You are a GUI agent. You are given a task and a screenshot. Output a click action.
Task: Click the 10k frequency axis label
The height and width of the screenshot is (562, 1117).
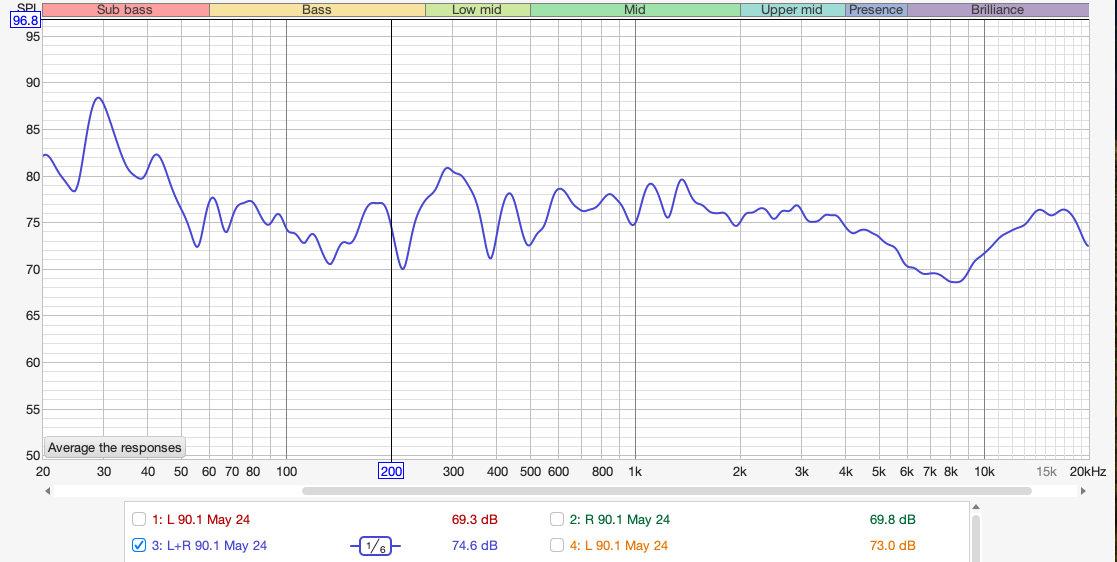coord(984,471)
